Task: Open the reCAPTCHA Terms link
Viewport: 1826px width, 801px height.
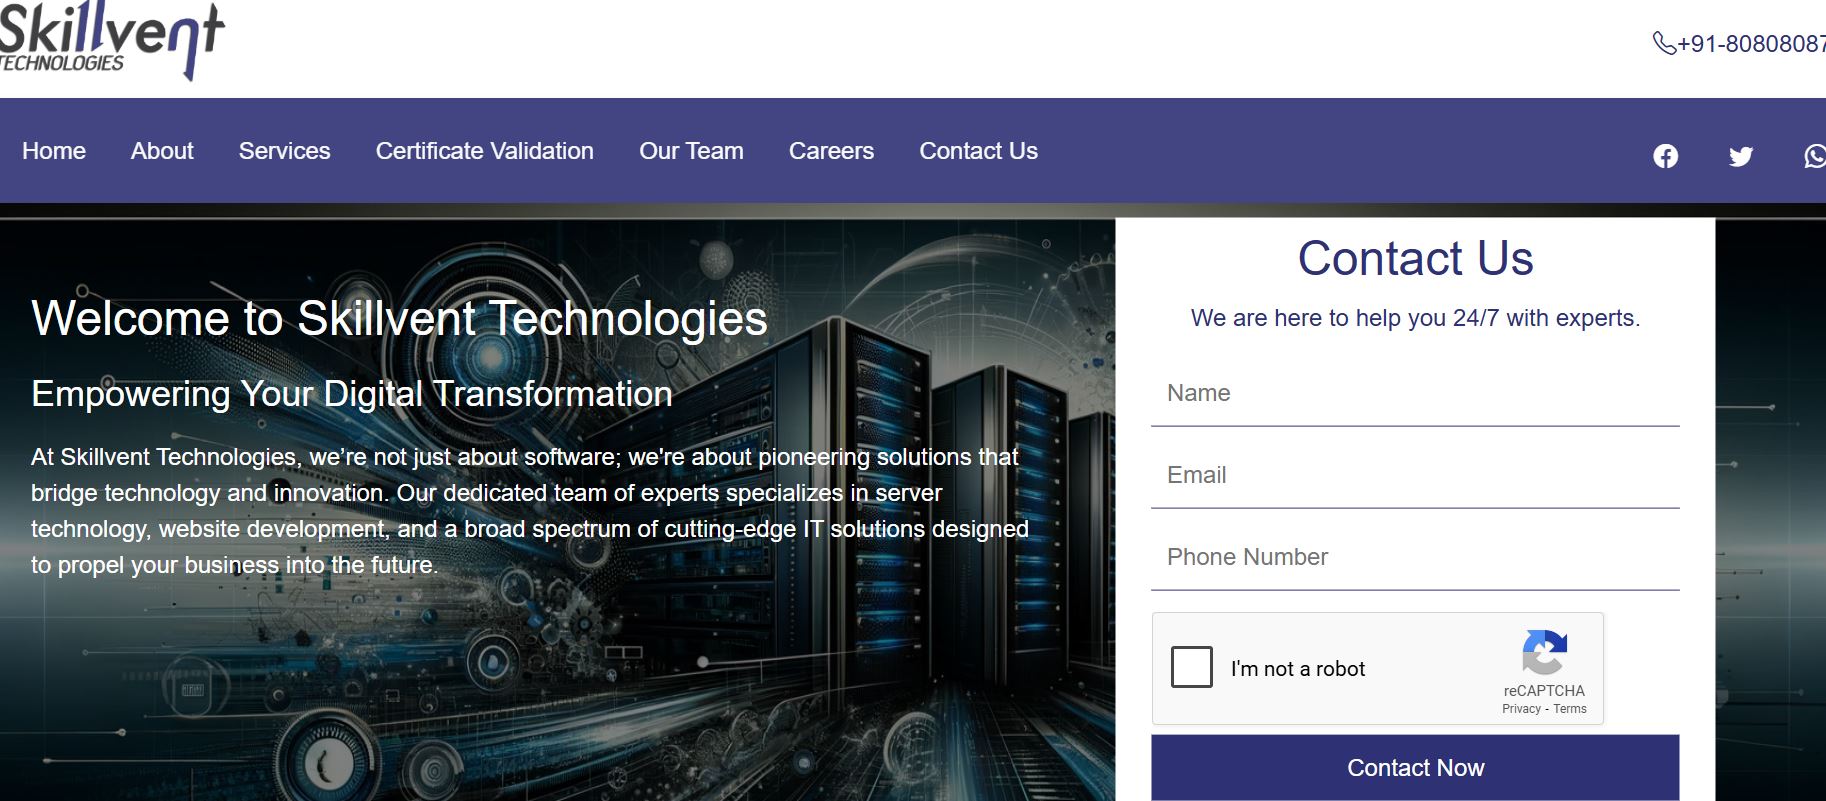Action: (x=1570, y=709)
